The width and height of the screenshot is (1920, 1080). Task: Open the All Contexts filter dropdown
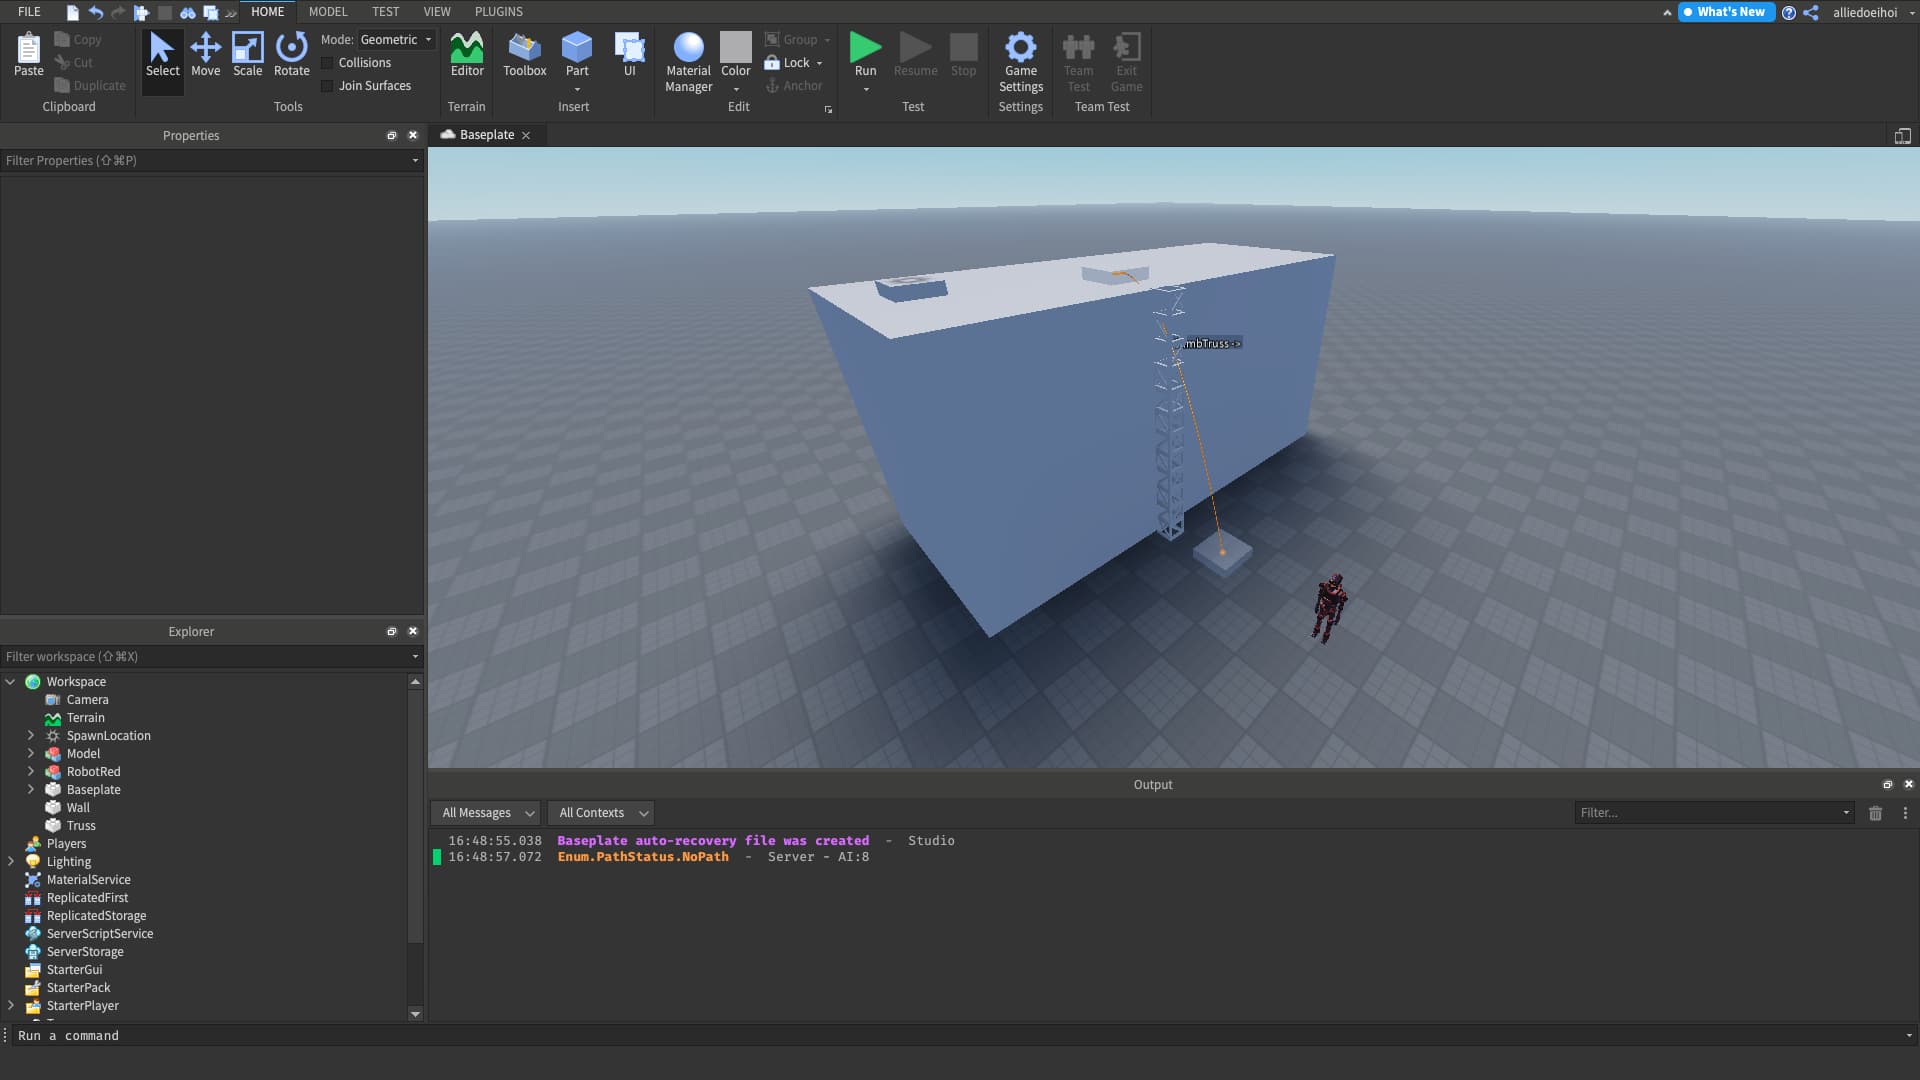[600, 812]
